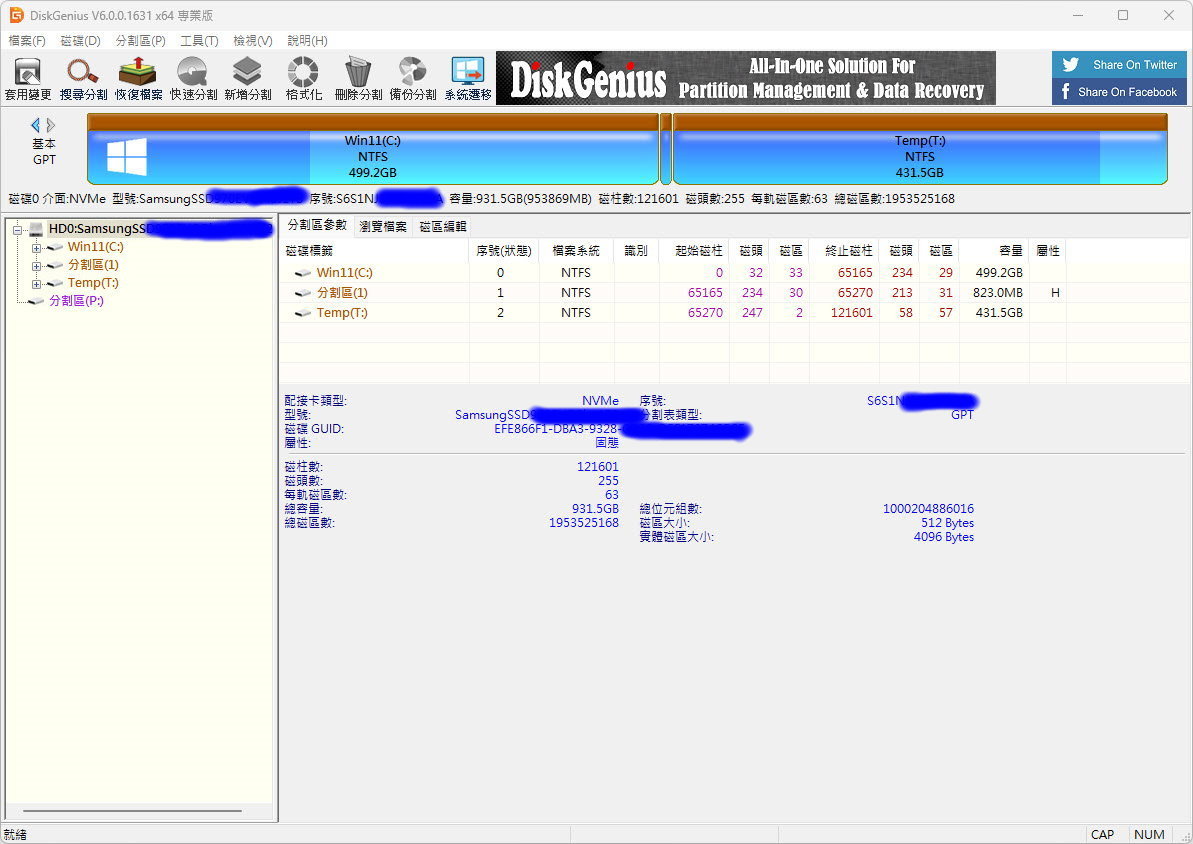
Task: Switch to the 分割區參數 tab
Action: tap(317, 225)
